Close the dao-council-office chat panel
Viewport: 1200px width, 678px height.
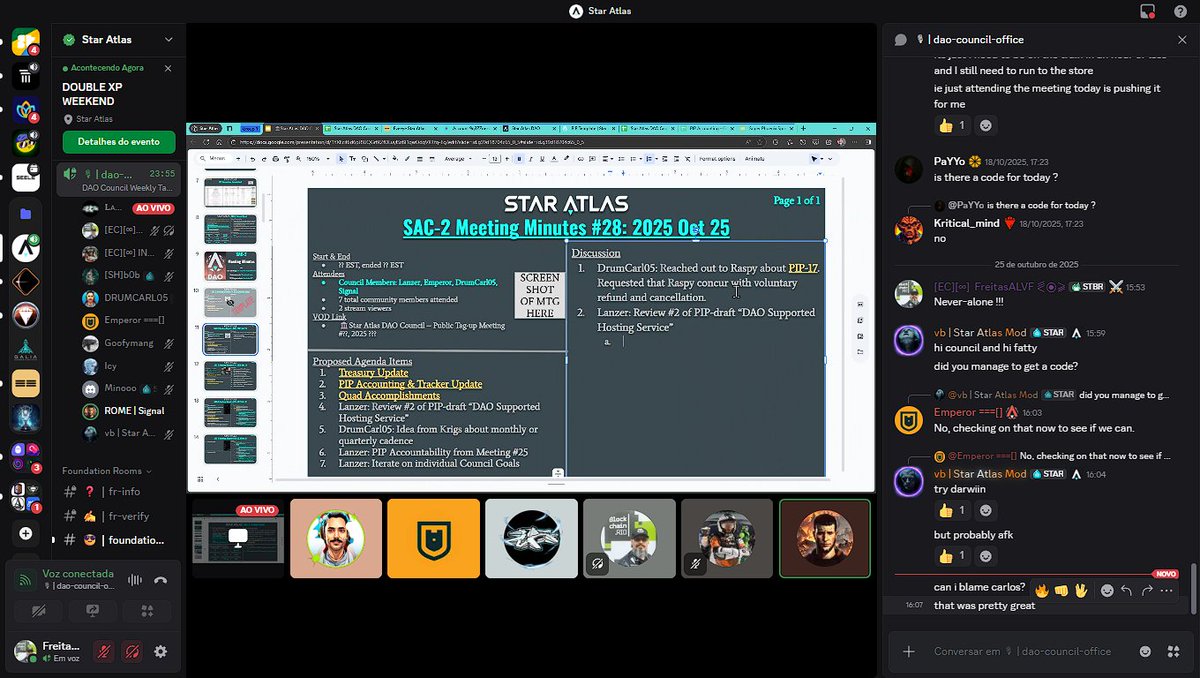[1182, 40]
